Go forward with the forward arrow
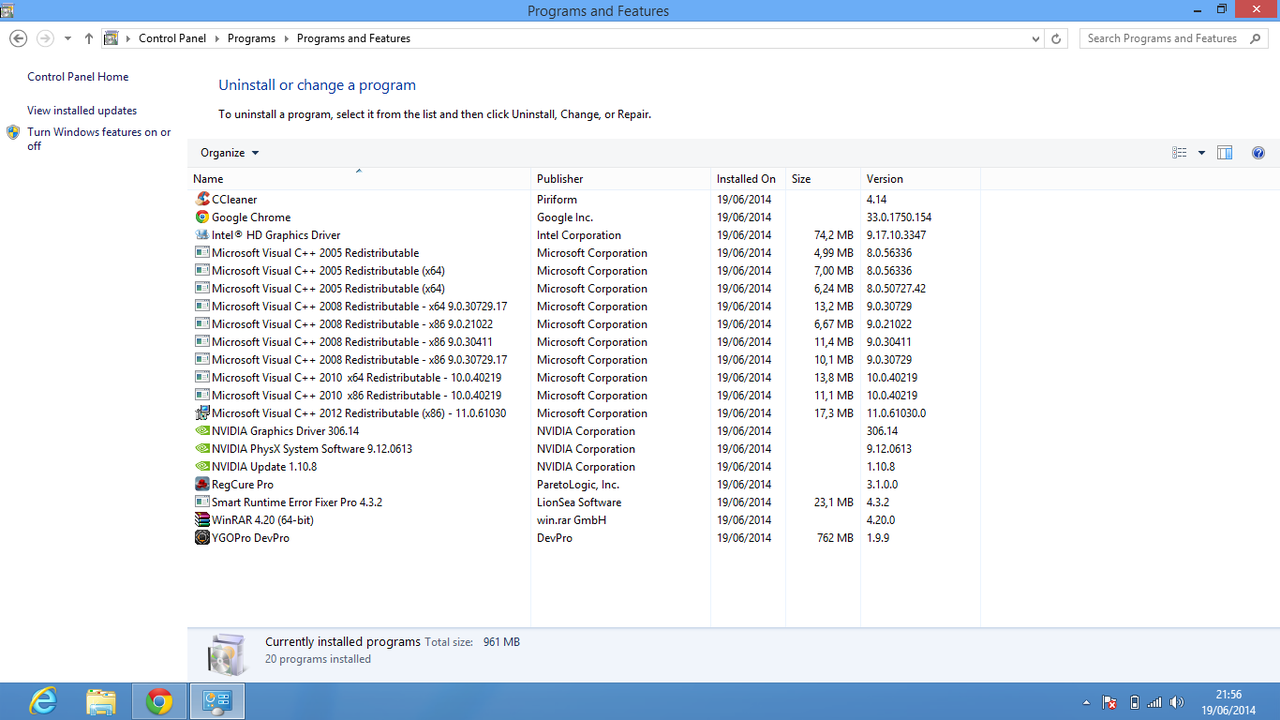The width and height of the screenshot is (1280, 720). pyautogui.click(x=45, y=38)
